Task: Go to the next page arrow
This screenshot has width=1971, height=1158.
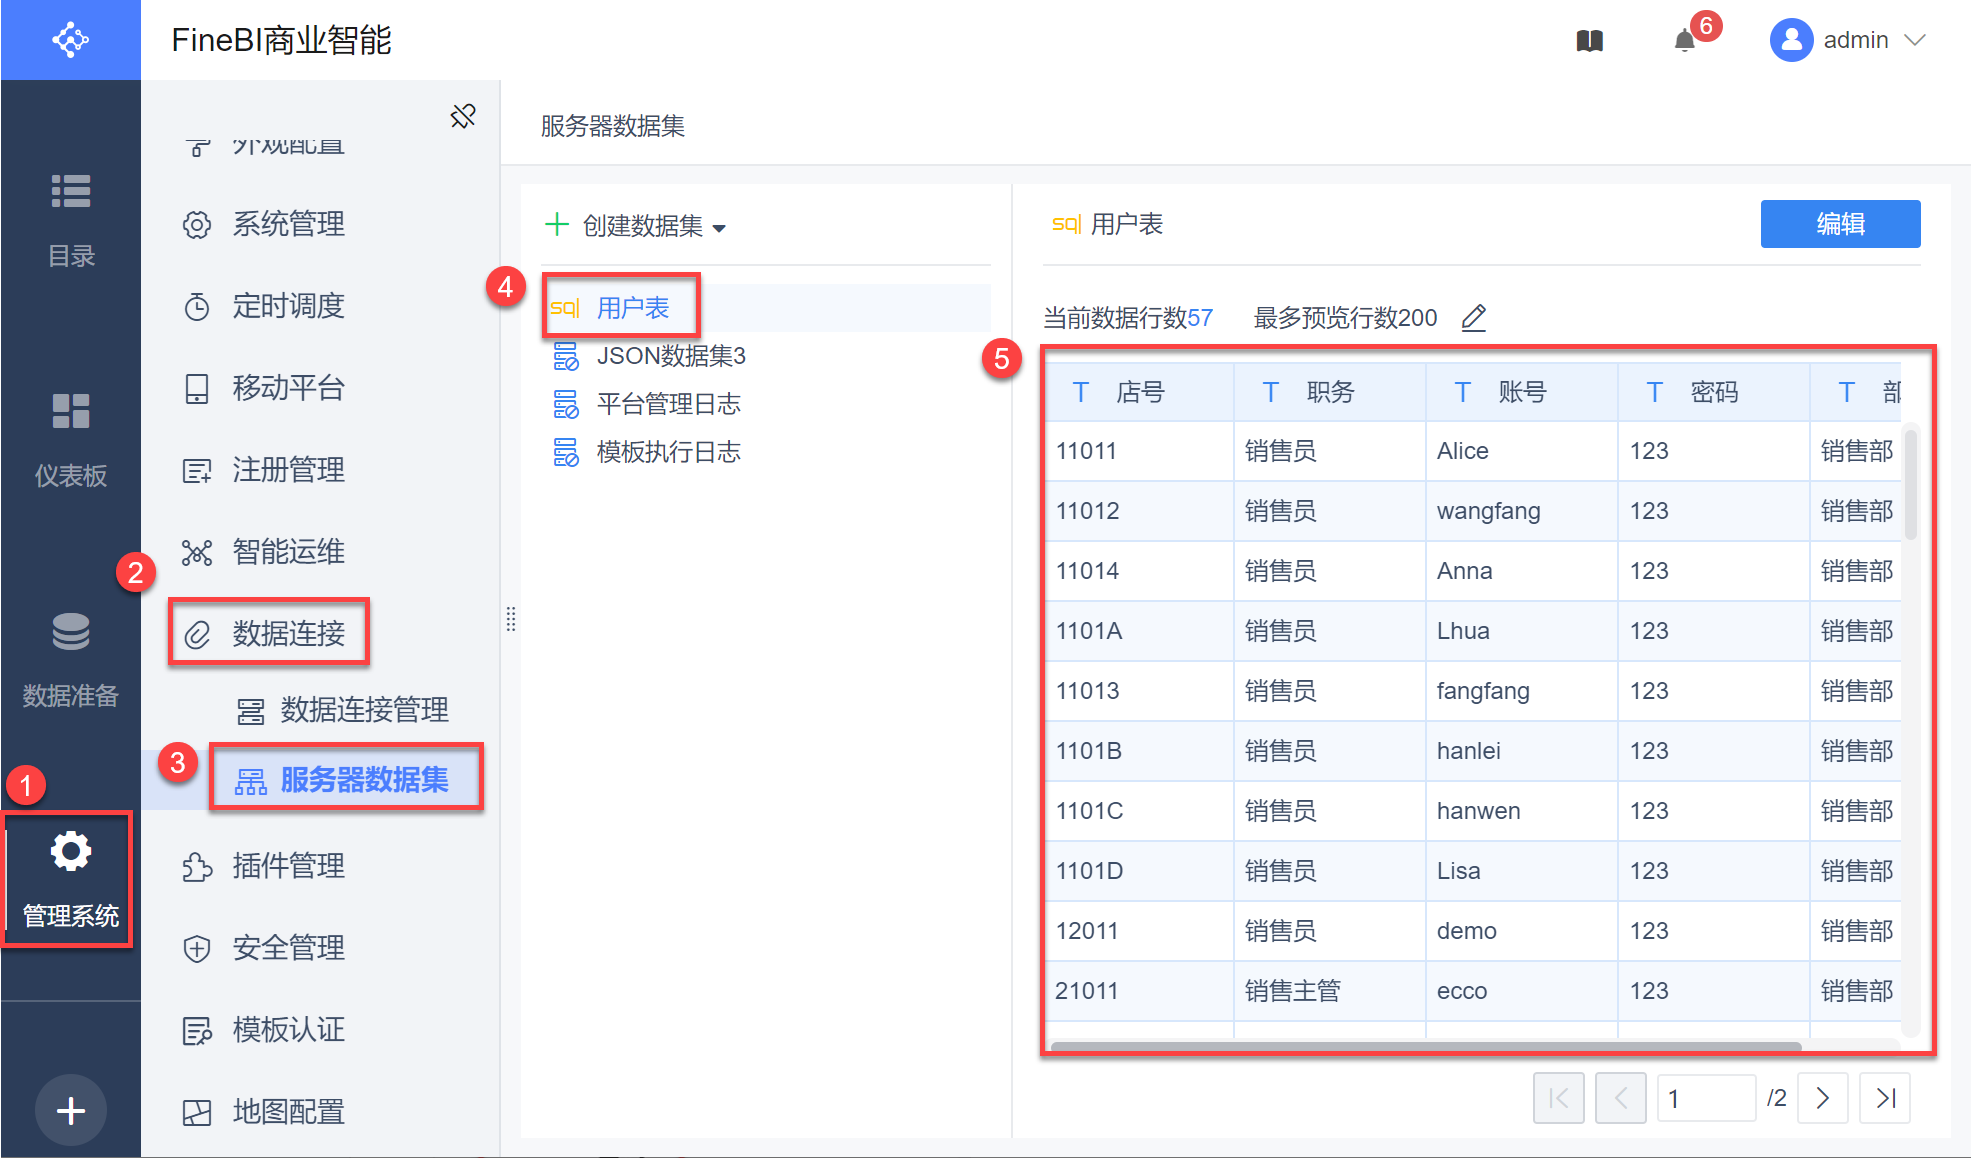Action: pyautogui.click(x=1822, y=1098)
